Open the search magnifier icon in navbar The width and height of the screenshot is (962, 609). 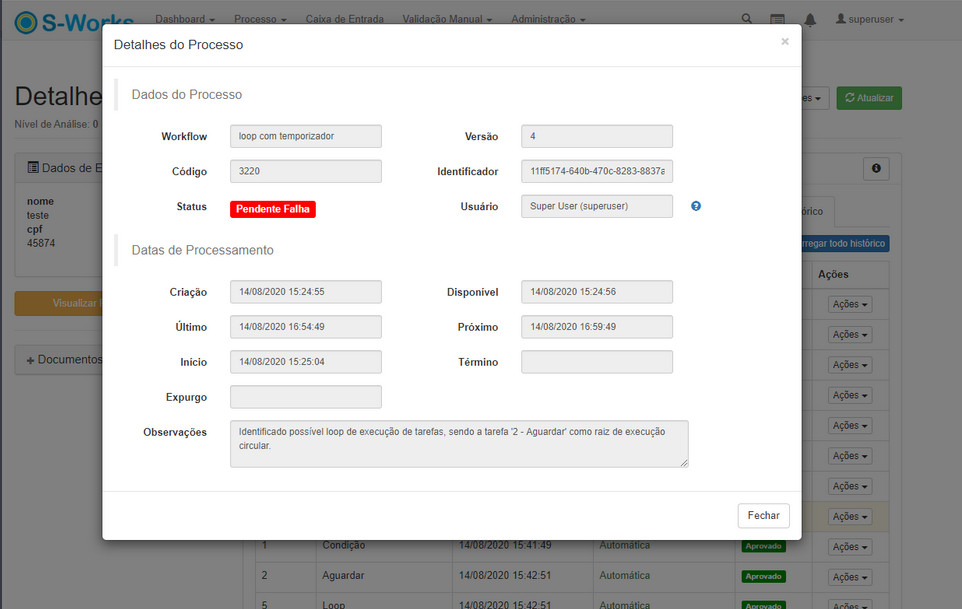(x=747, y=19)
